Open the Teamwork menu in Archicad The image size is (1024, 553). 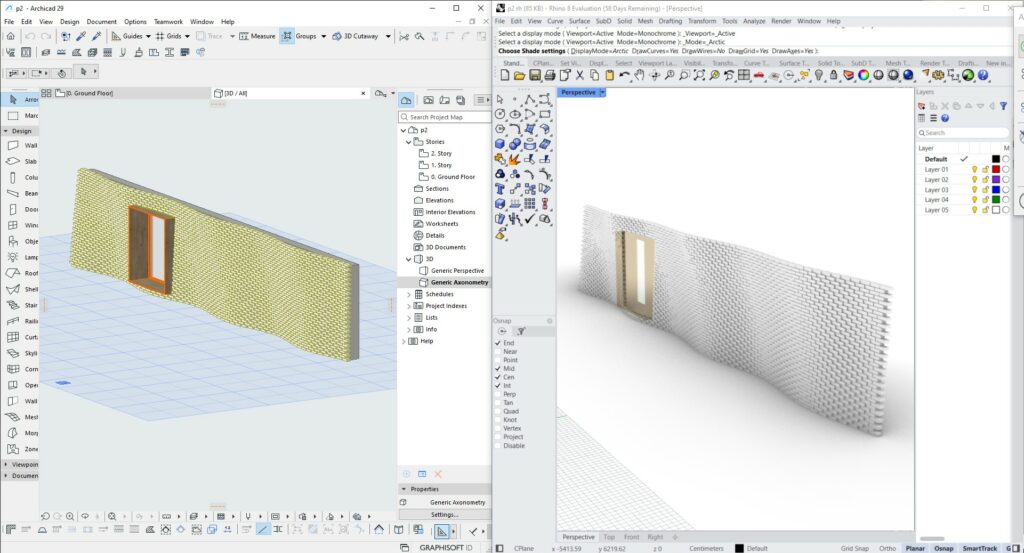pos(167,21)
